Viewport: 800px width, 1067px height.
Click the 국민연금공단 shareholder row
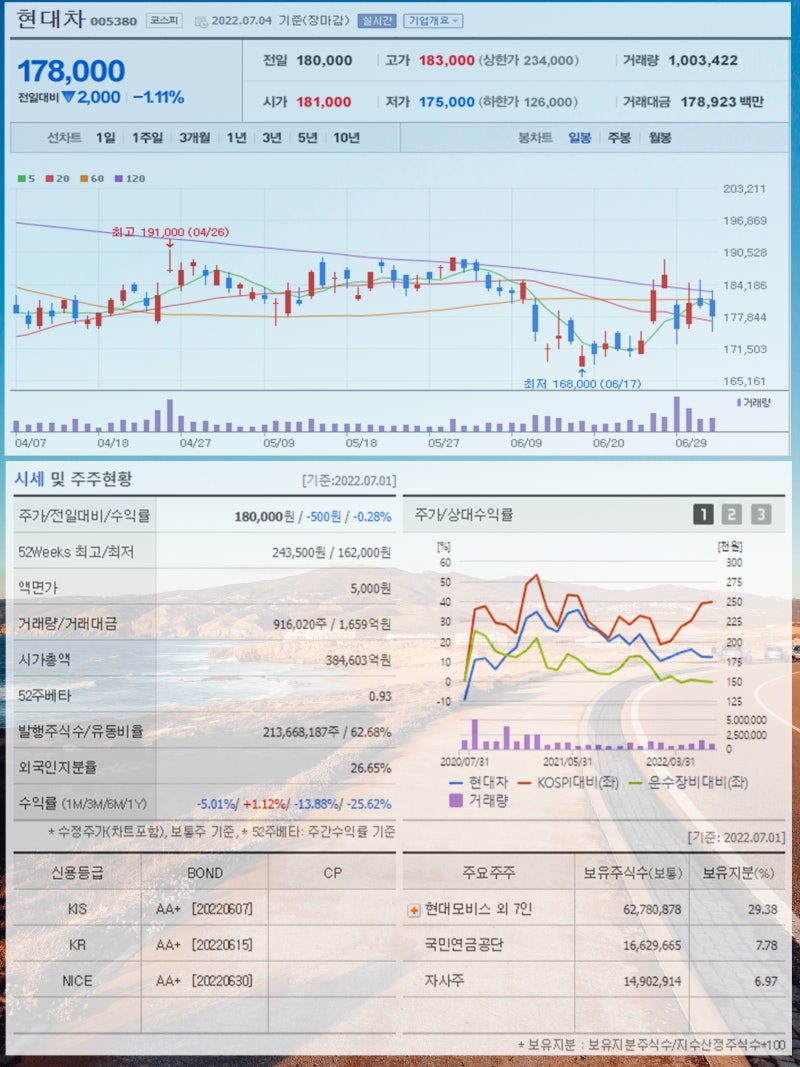[593, 945]
